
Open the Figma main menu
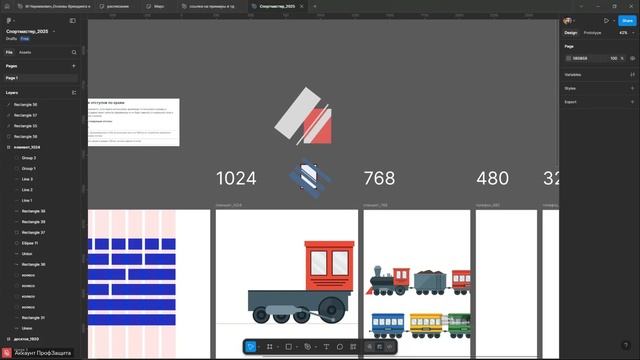click(x=9, y=20)
